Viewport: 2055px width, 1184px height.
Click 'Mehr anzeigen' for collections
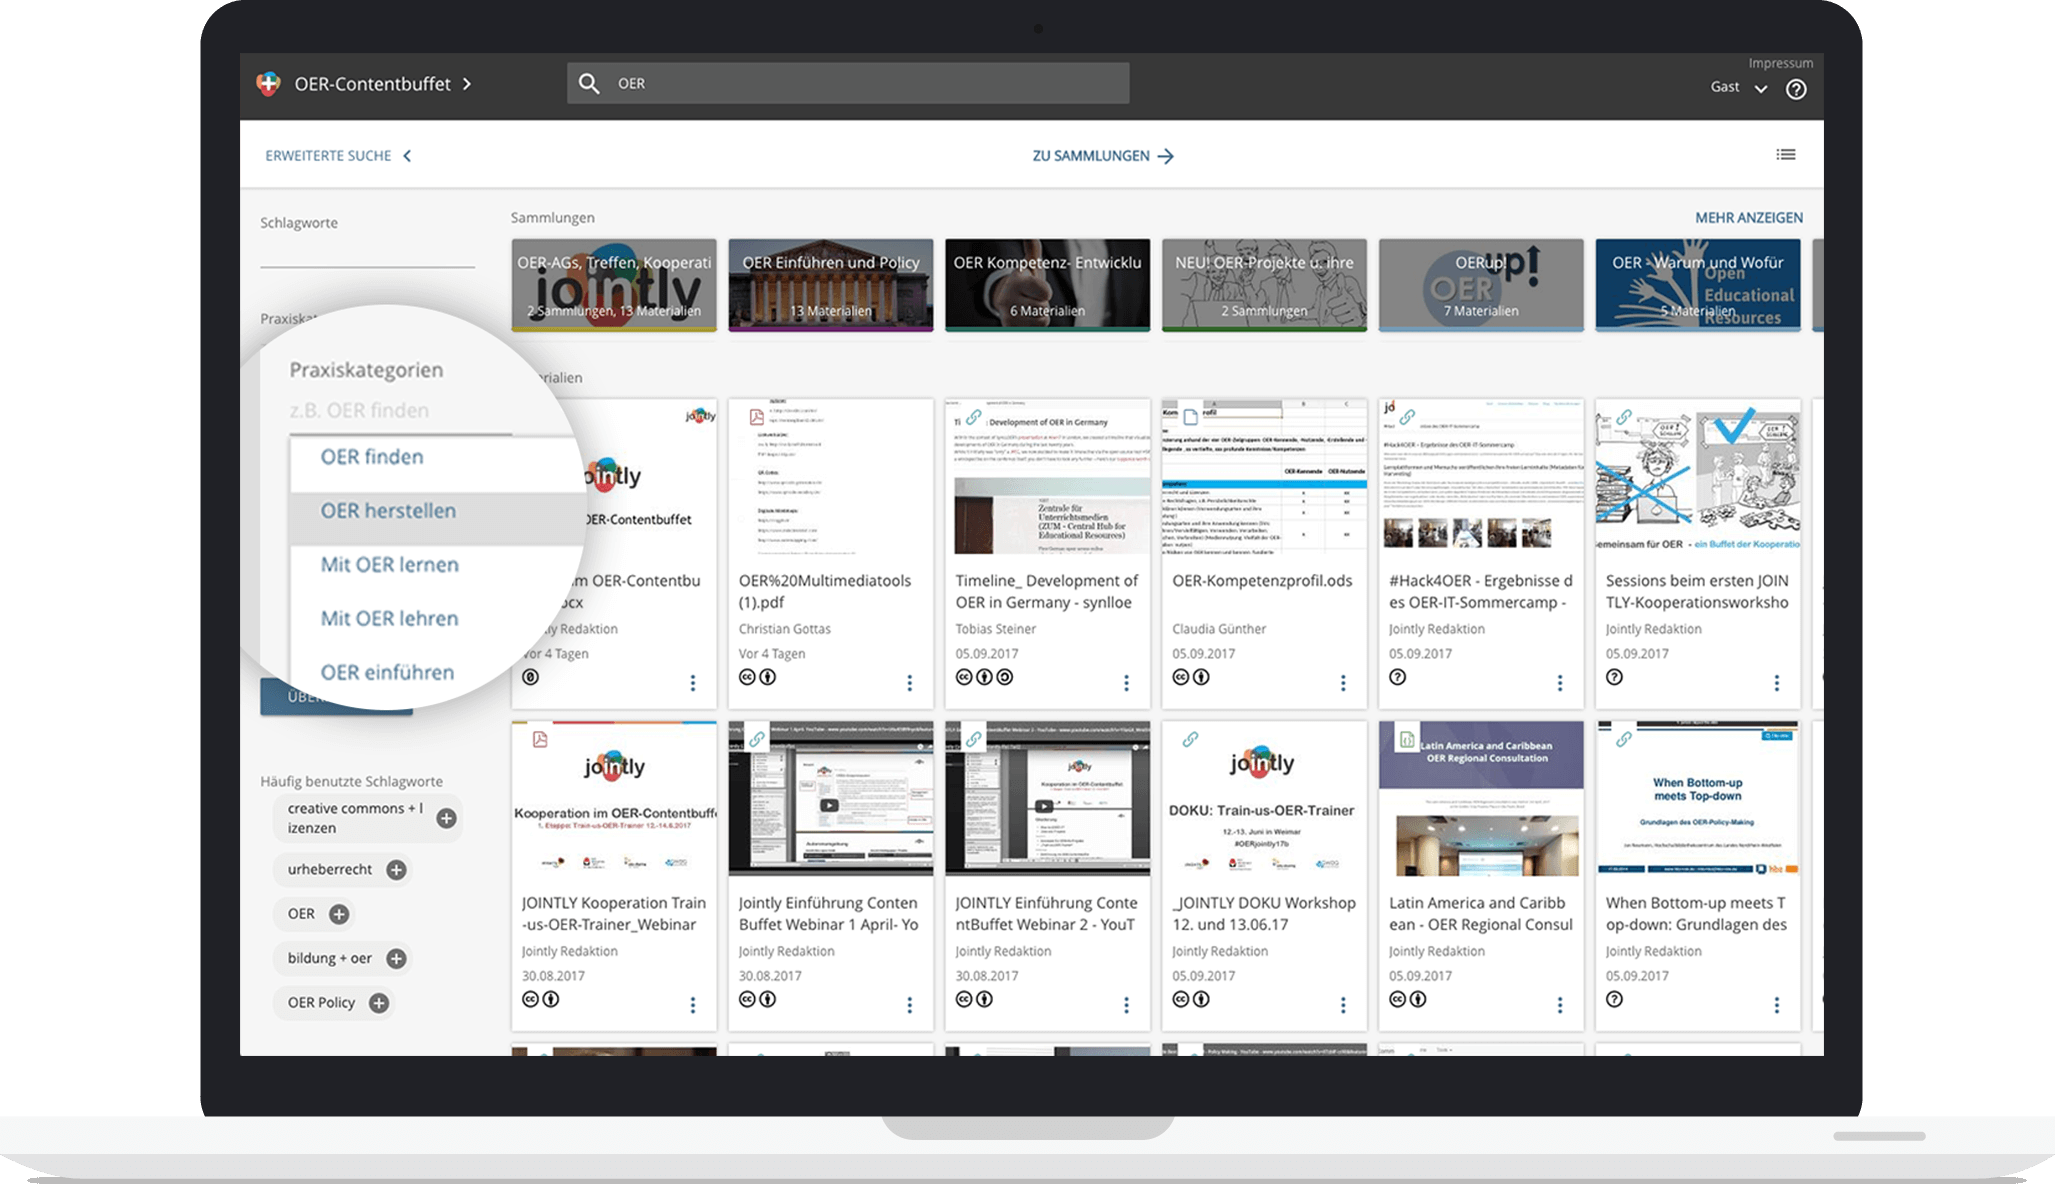[1748, 218]
